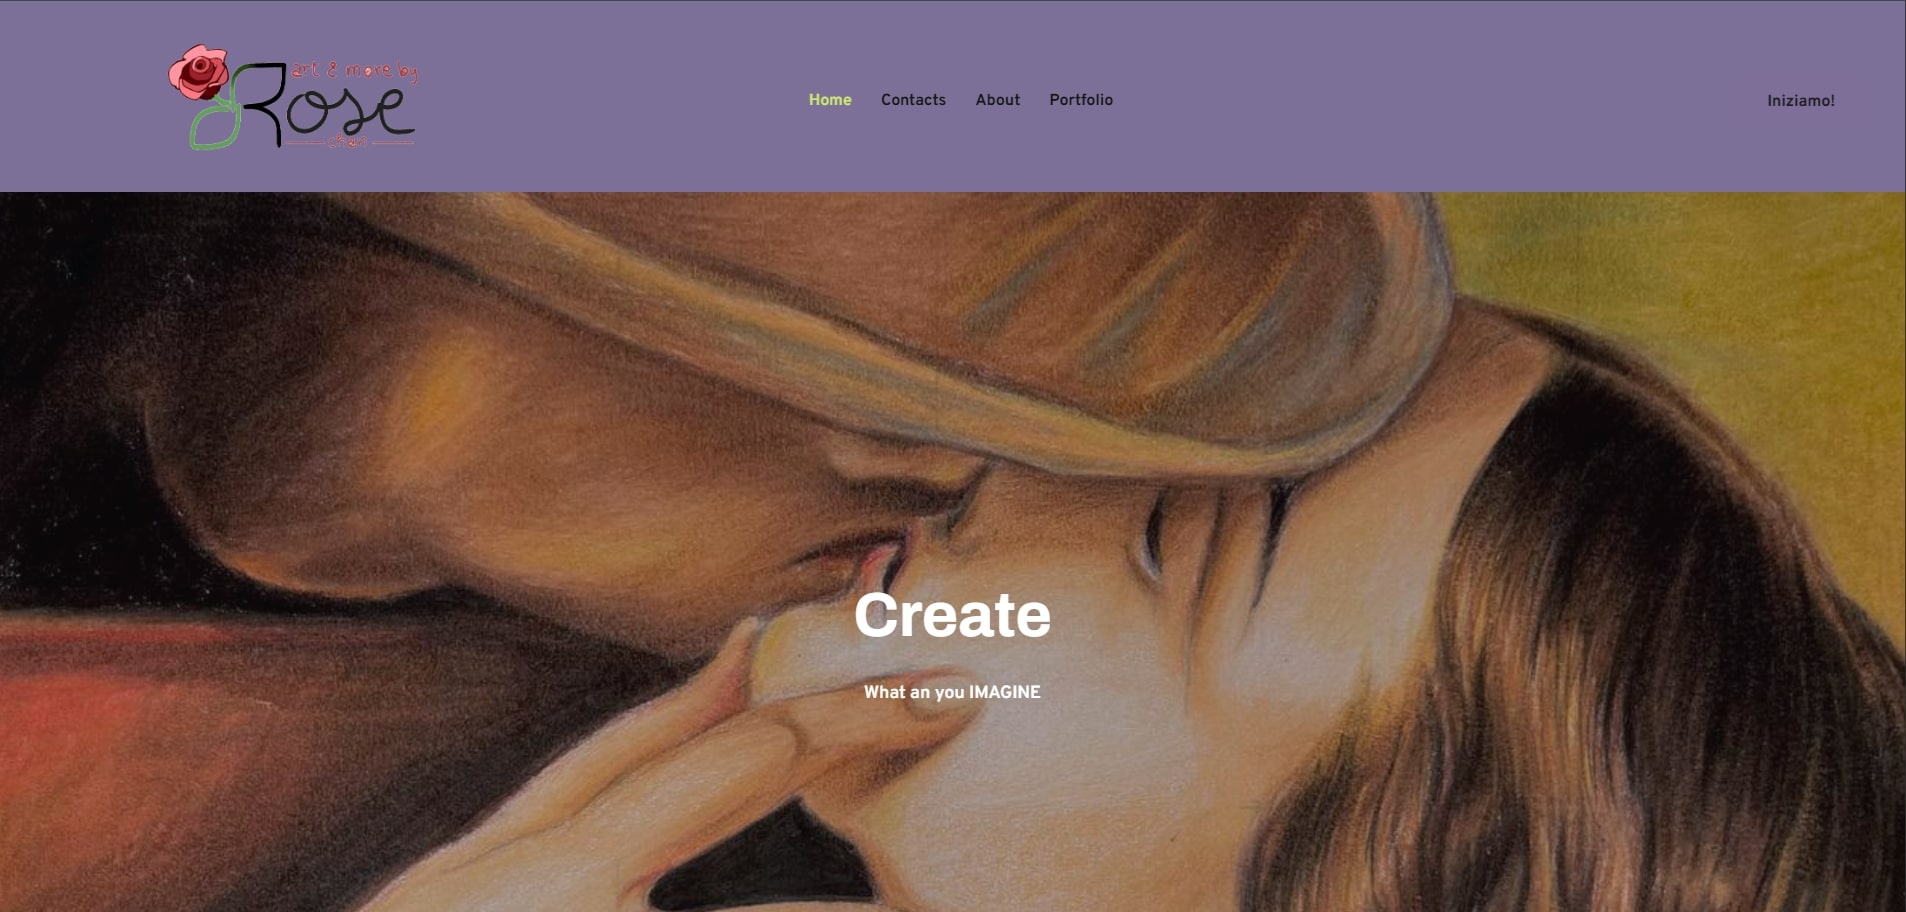Go to the Contacts page

(x=913, y=100)
